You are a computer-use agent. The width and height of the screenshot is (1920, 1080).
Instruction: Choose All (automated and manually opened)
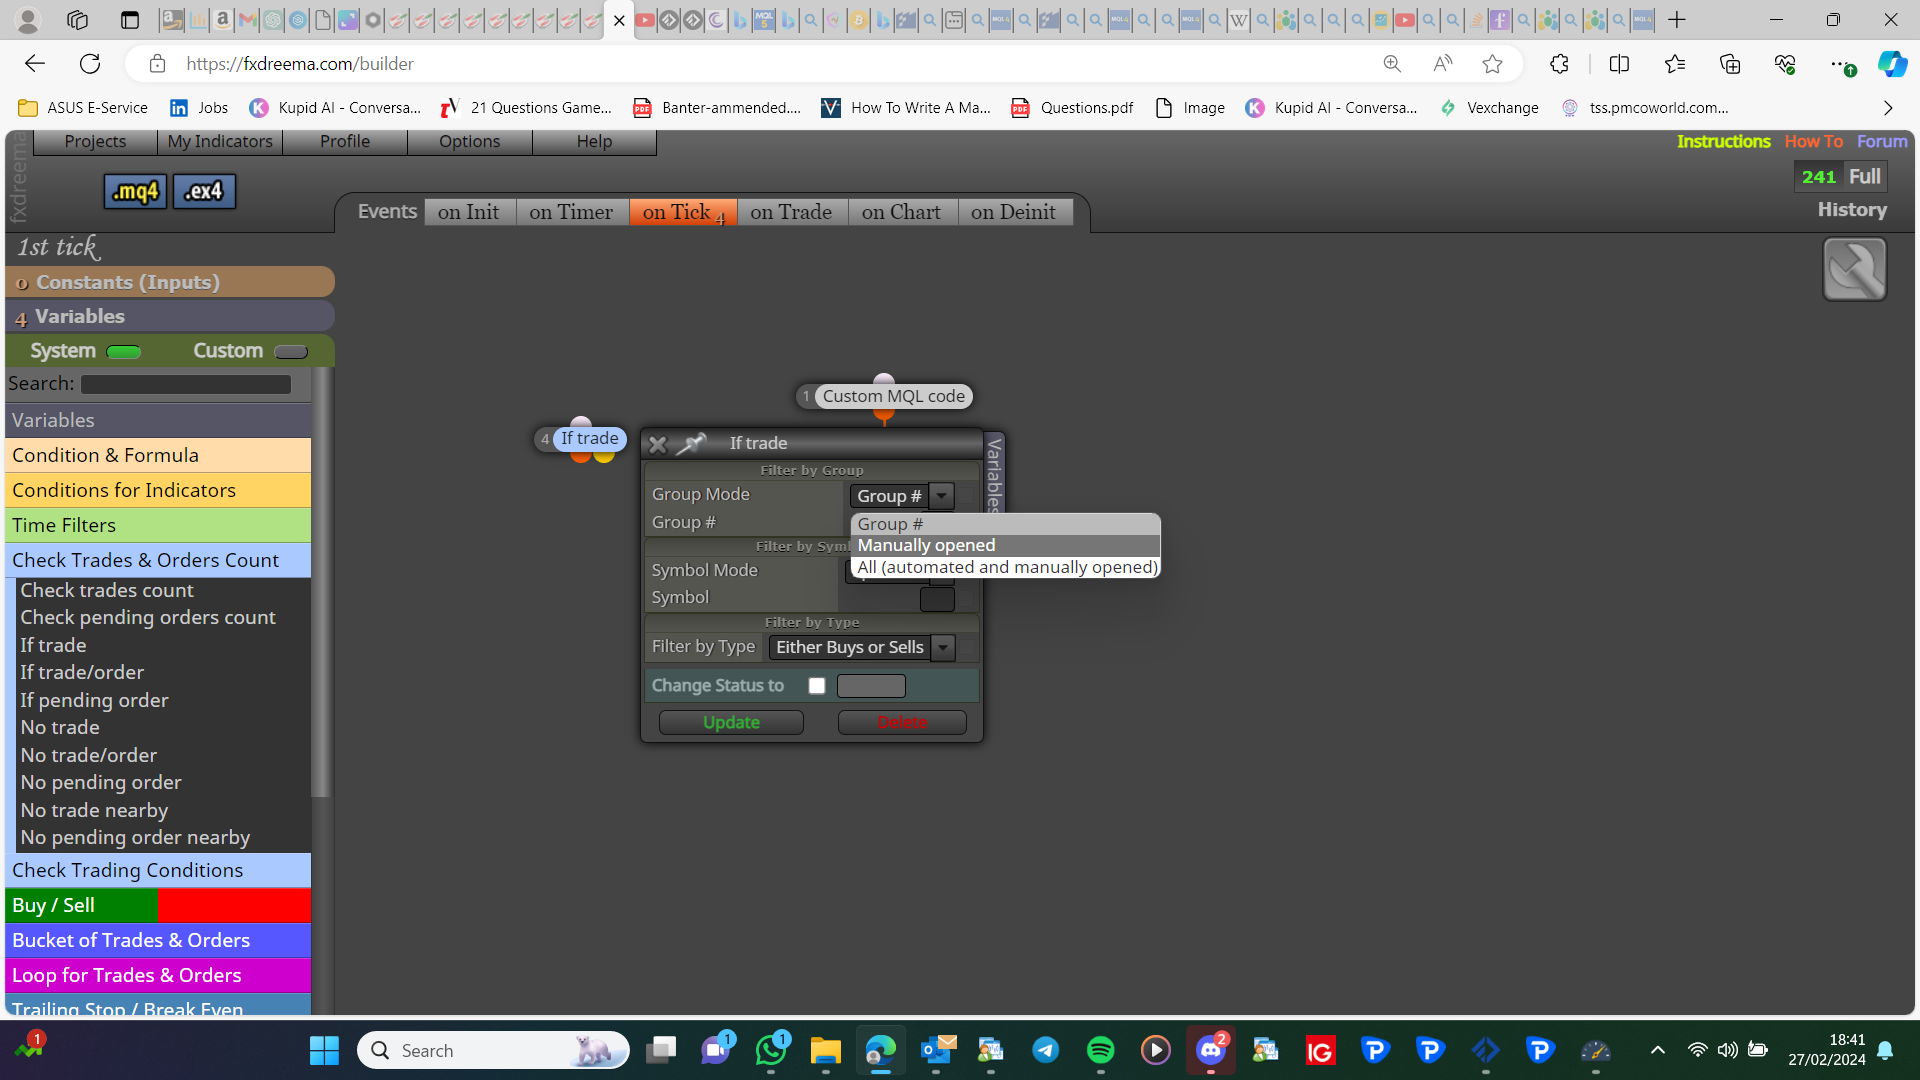(x=1005, y=567)
